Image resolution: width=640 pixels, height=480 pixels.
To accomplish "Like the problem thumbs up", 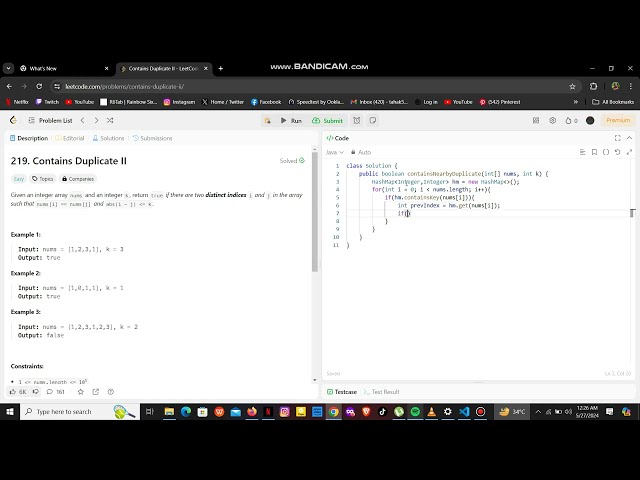I will tap(18, 392).
